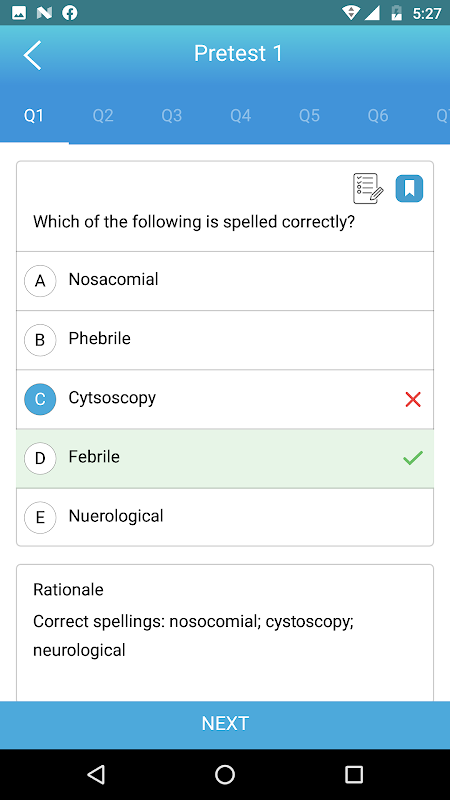Image resolution: width=450 pixels, height=800 pixels.
Task: Tap the green checkmark beside Febrile
Action: 413,458
